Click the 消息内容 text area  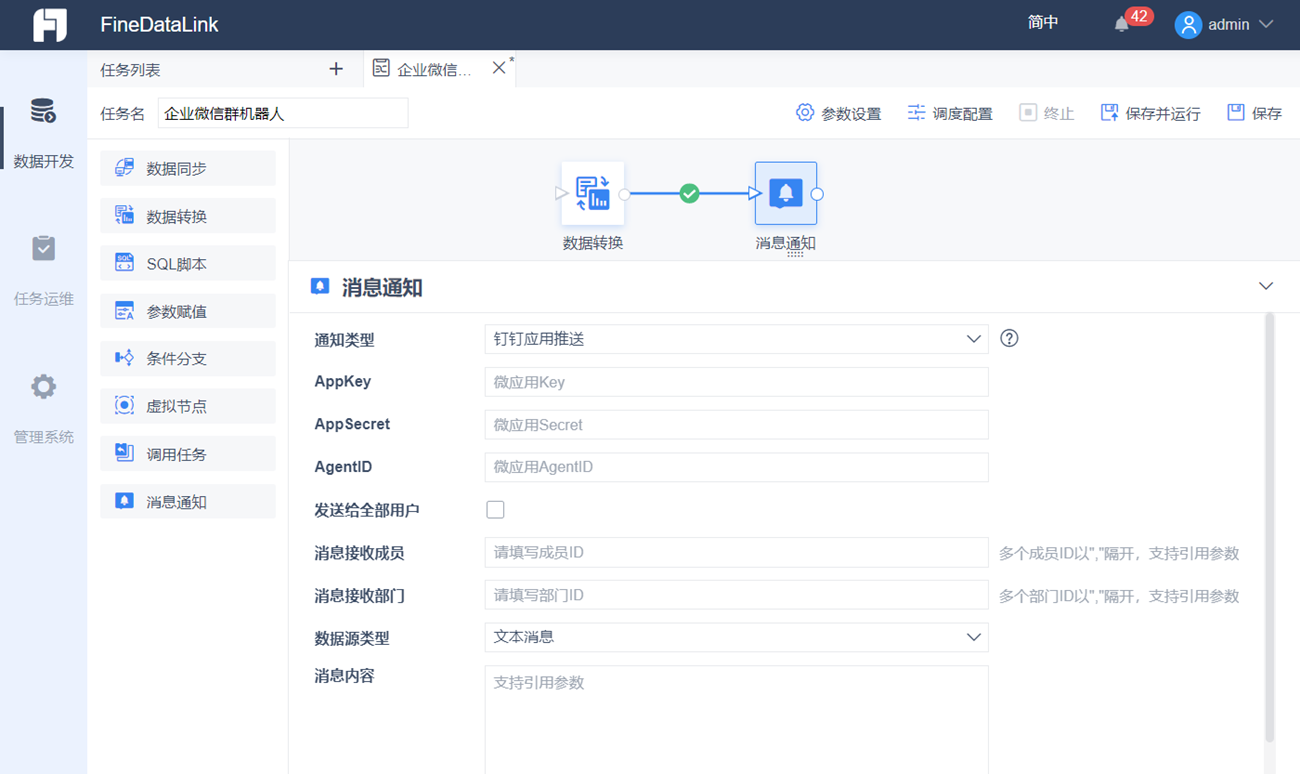tap(736, 720)
